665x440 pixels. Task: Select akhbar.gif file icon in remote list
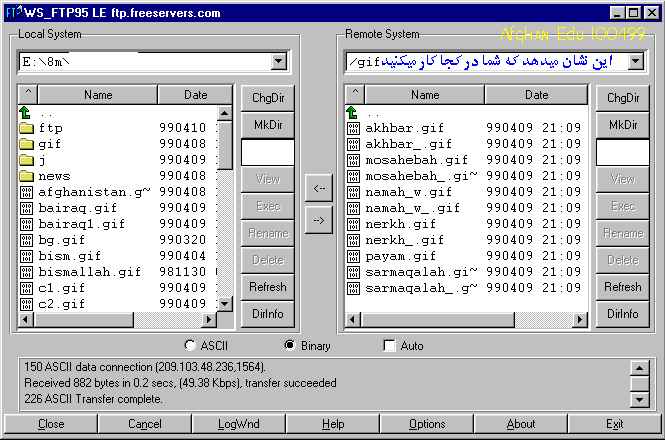(352, 128)
